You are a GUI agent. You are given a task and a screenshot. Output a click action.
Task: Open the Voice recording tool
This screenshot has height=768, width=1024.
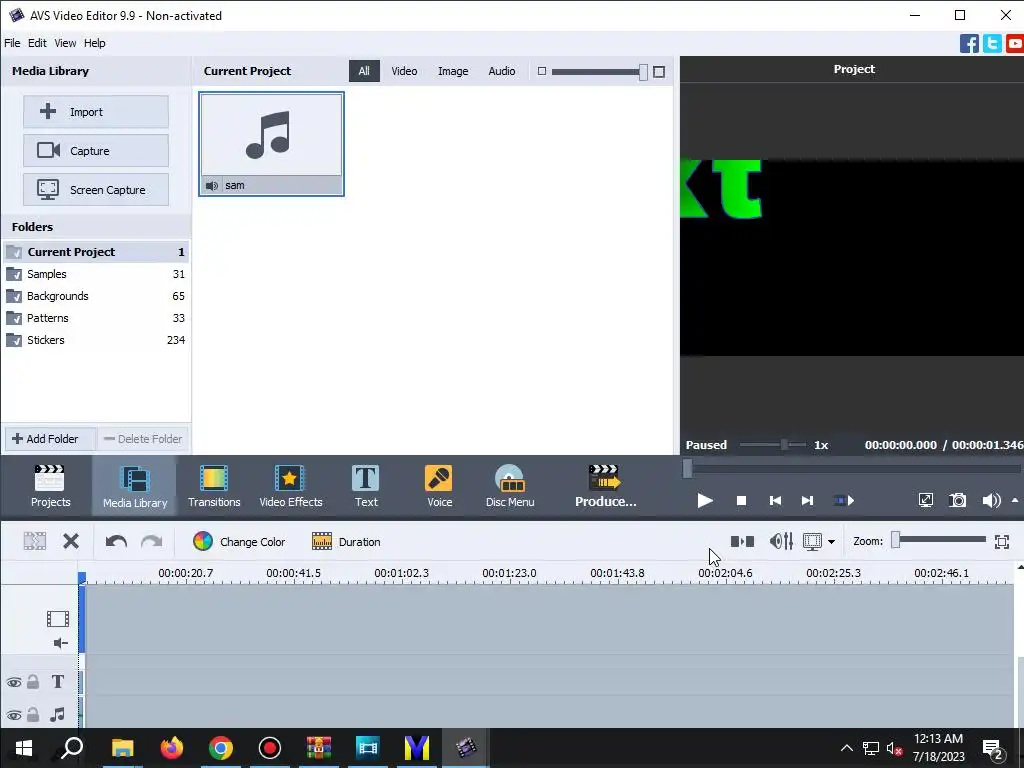tap(439, 486)
